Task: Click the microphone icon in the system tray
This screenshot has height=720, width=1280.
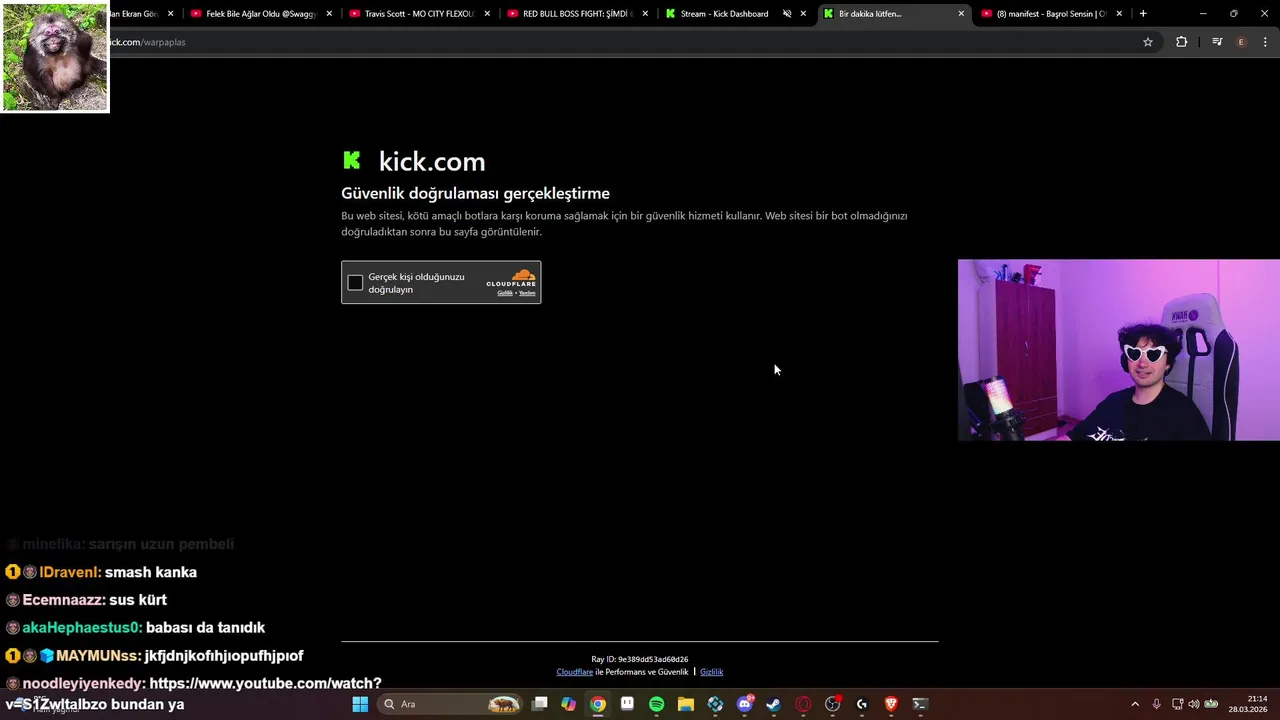Action: (1156, 704)
